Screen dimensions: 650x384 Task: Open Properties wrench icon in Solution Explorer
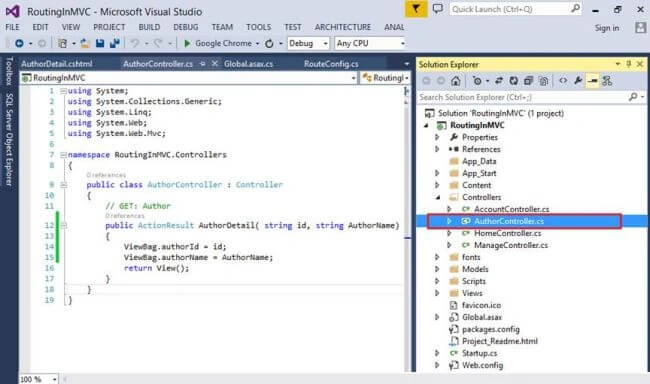point(578,81)
